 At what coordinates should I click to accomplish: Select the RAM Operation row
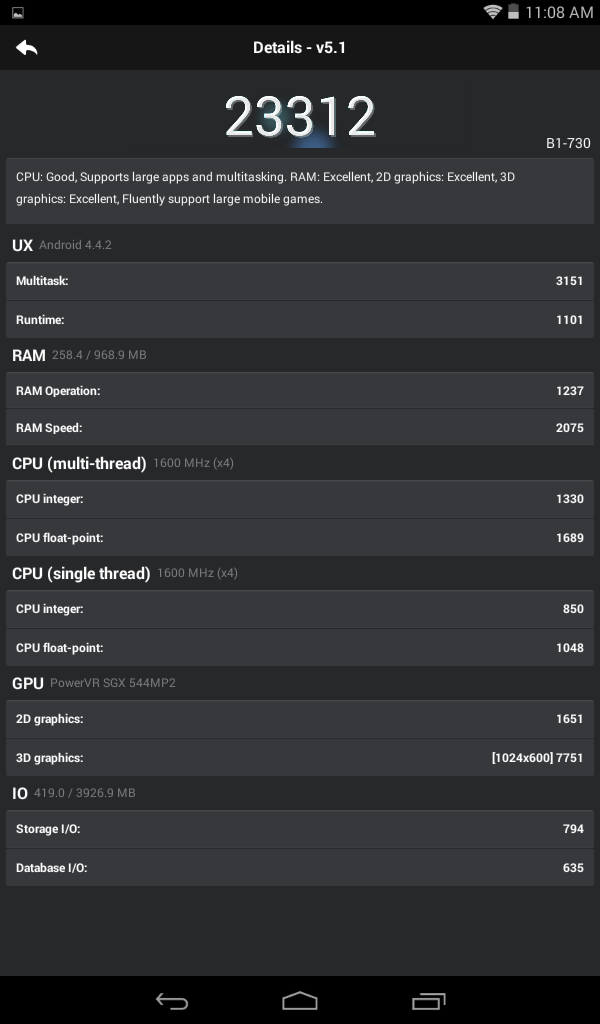tap(300, 391)
